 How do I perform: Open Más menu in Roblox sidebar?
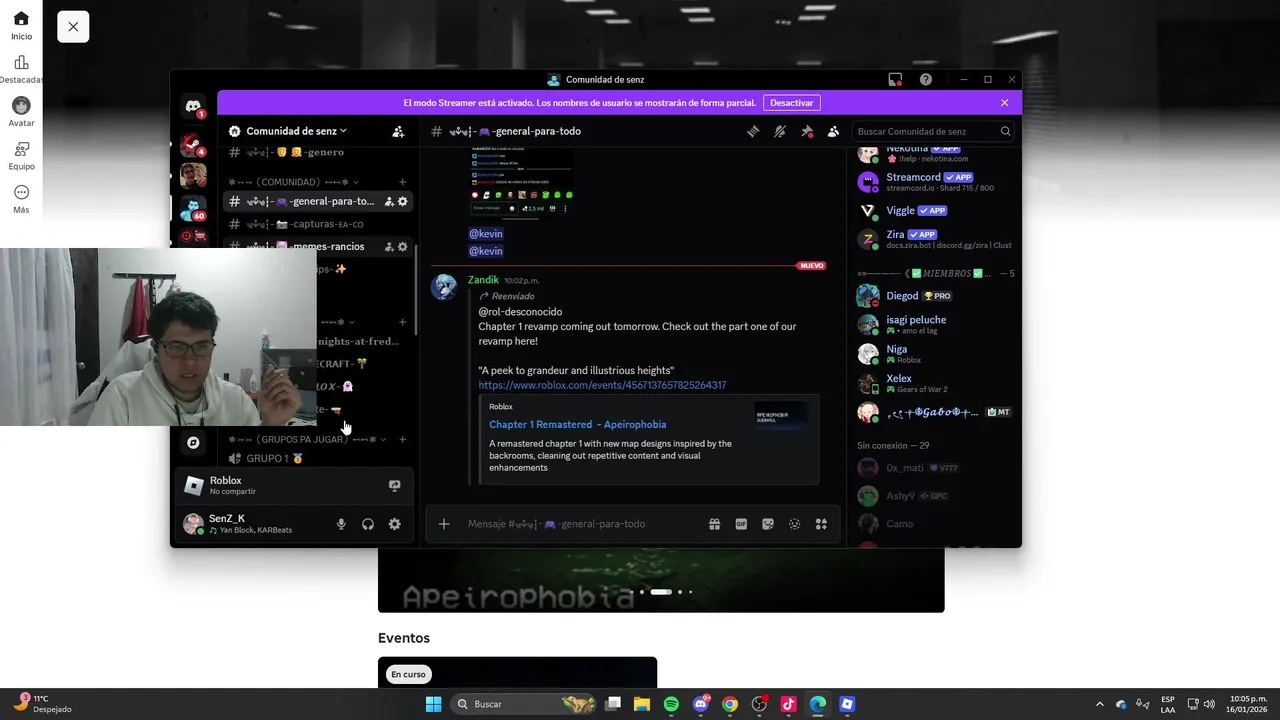pyautogui.click(x=21, y=199)
